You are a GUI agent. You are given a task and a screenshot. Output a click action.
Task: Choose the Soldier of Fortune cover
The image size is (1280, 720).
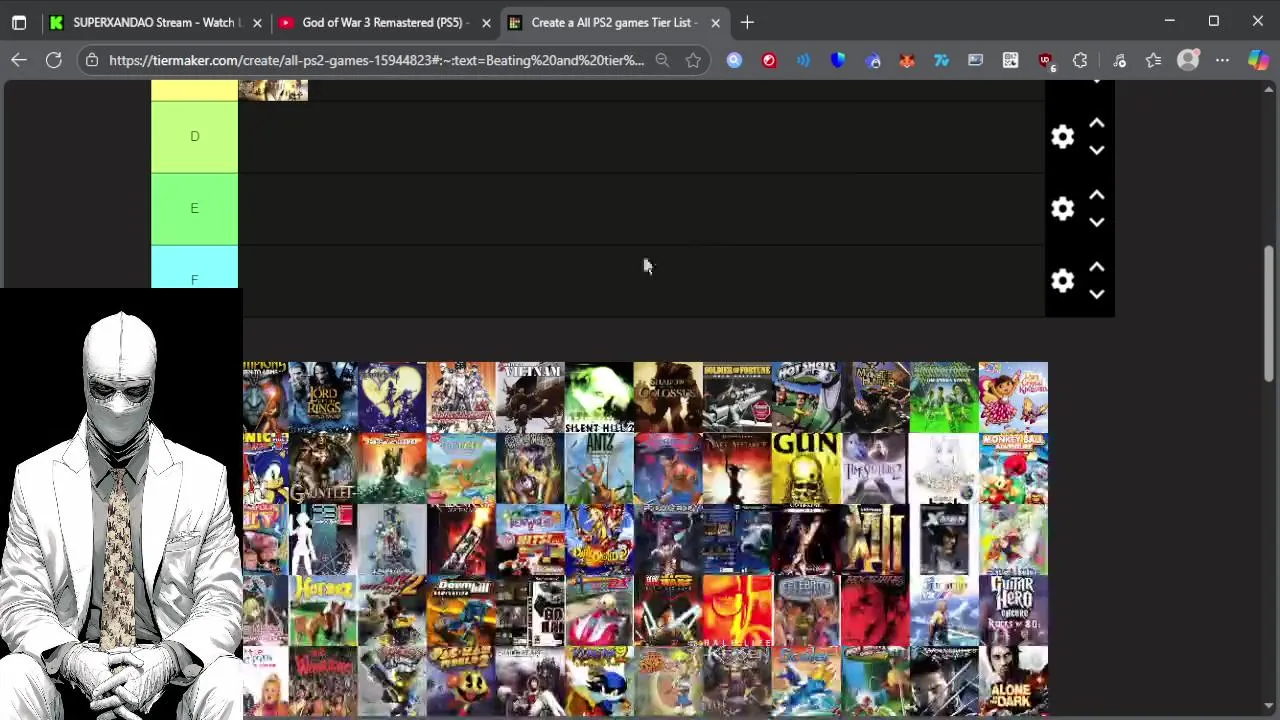[737, 397]
